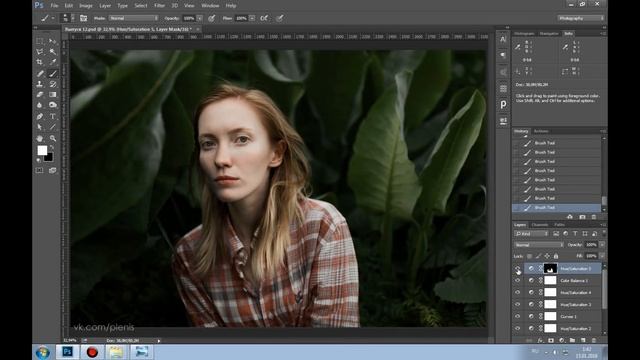Viewport: 640px width, 360px height.
Task: Hide the Curves 1 layer
Action: pyautogui.click(x=518, y=316)
